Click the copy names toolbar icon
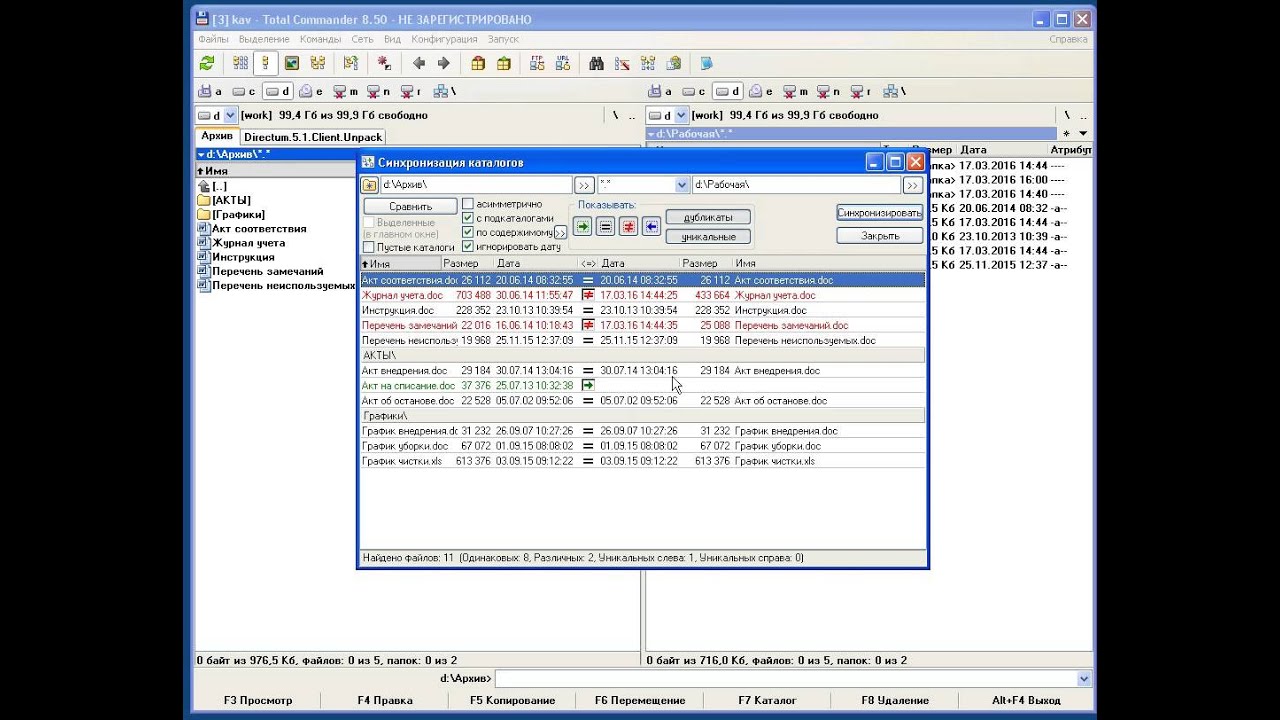This screenshot has height=720, width=1280. (x=674, y=63)
